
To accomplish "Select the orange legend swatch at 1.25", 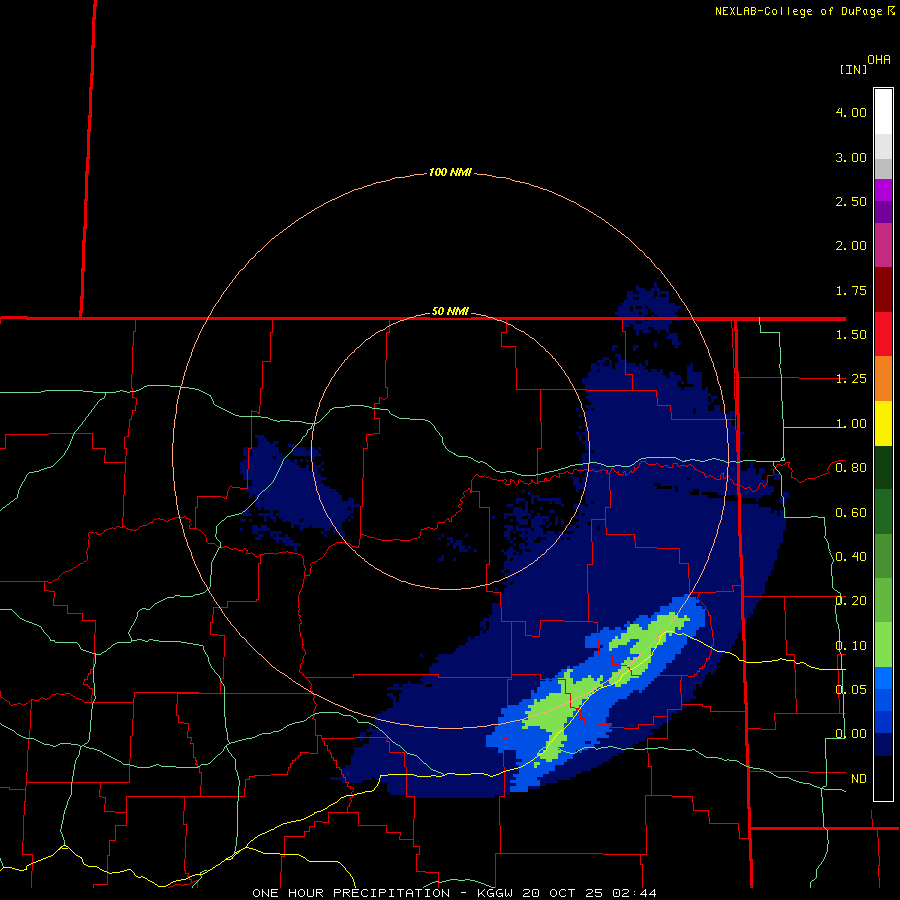I will click(x=883, y=379).
